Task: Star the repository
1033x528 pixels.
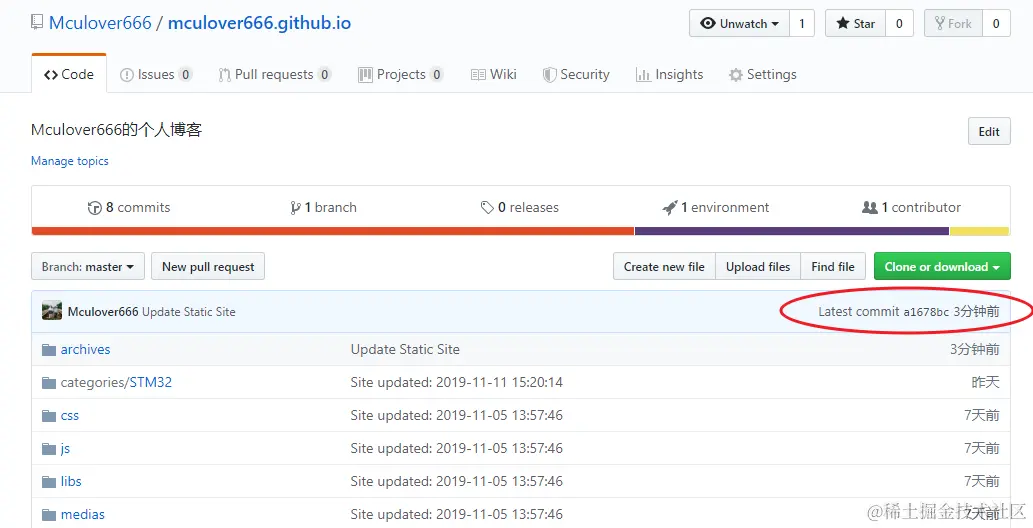Action: point(855,23)
